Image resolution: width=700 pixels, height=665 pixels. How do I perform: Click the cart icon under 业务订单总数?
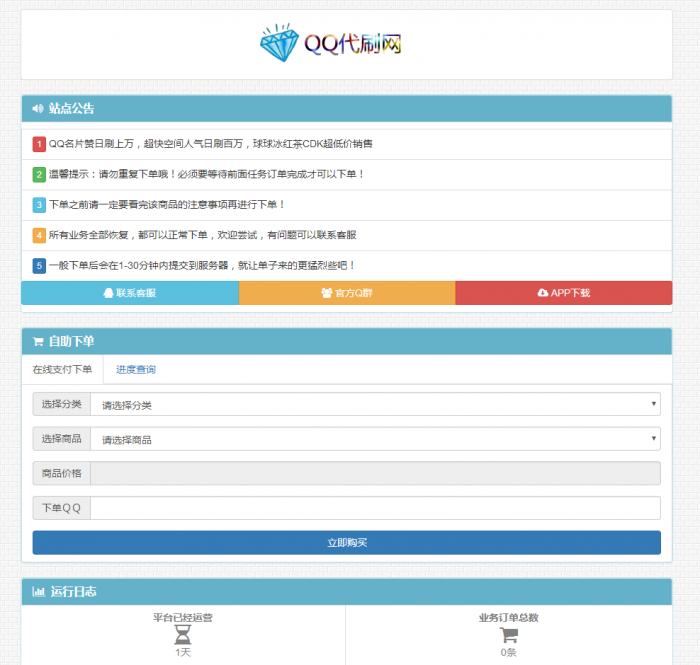tap(509, 634)
